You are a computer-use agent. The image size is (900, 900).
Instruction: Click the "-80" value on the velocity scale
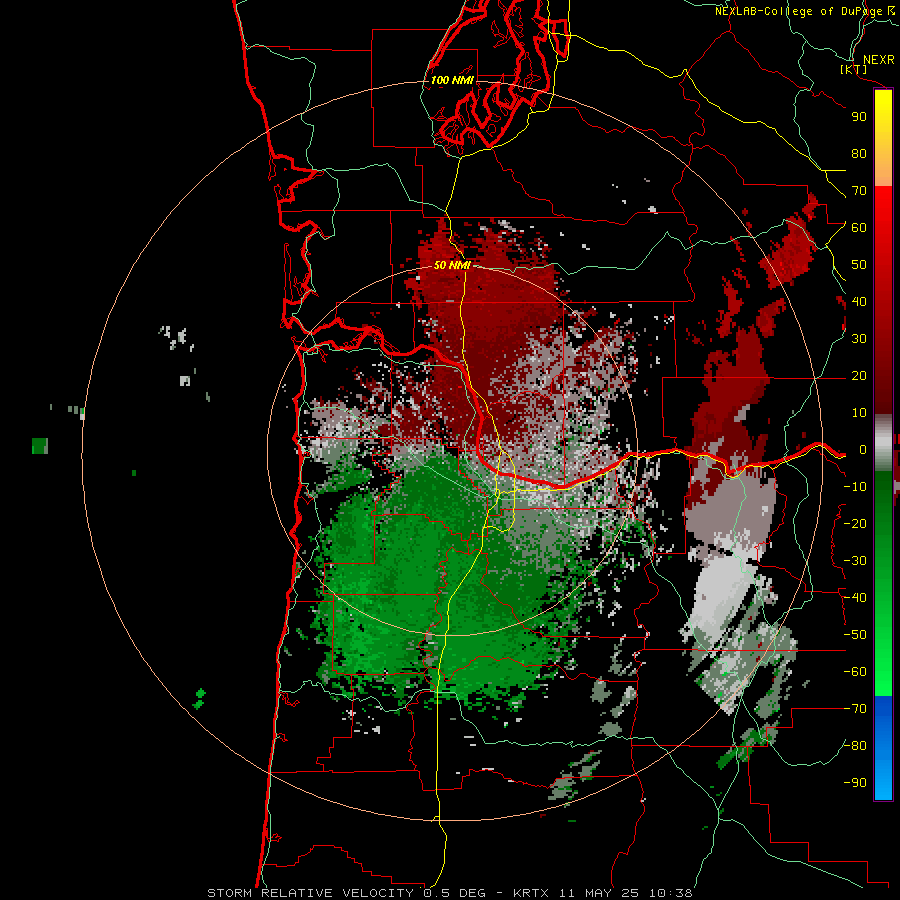tap(855, 746)
